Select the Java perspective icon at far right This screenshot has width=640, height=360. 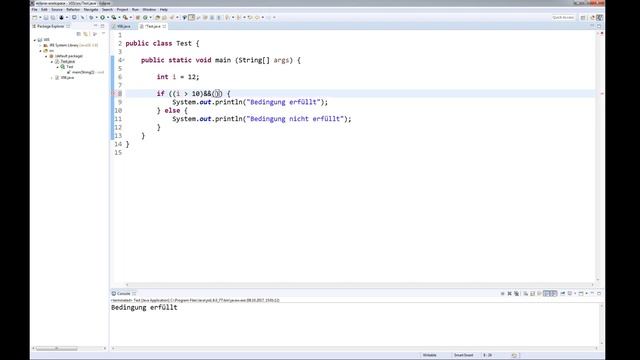coord(599,18)
